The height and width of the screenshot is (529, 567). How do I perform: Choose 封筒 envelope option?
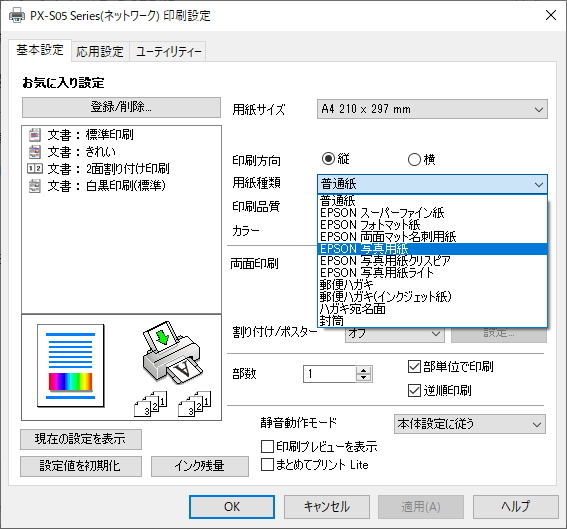click(432, 320)
